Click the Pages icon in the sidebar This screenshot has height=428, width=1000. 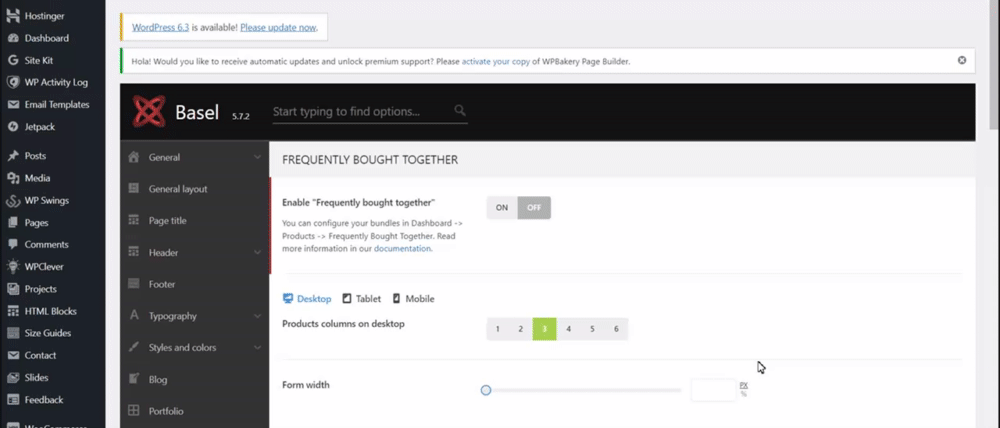(12, 223)
